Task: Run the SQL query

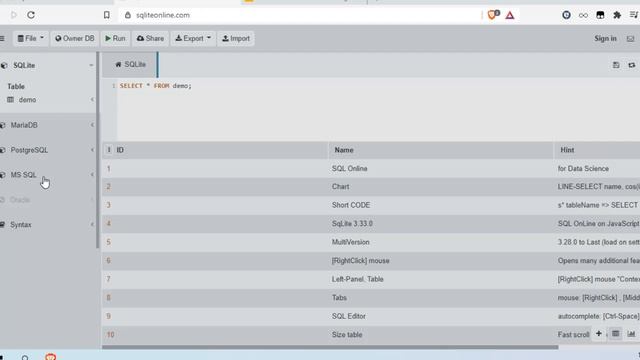Action: (x=116, y=38)
